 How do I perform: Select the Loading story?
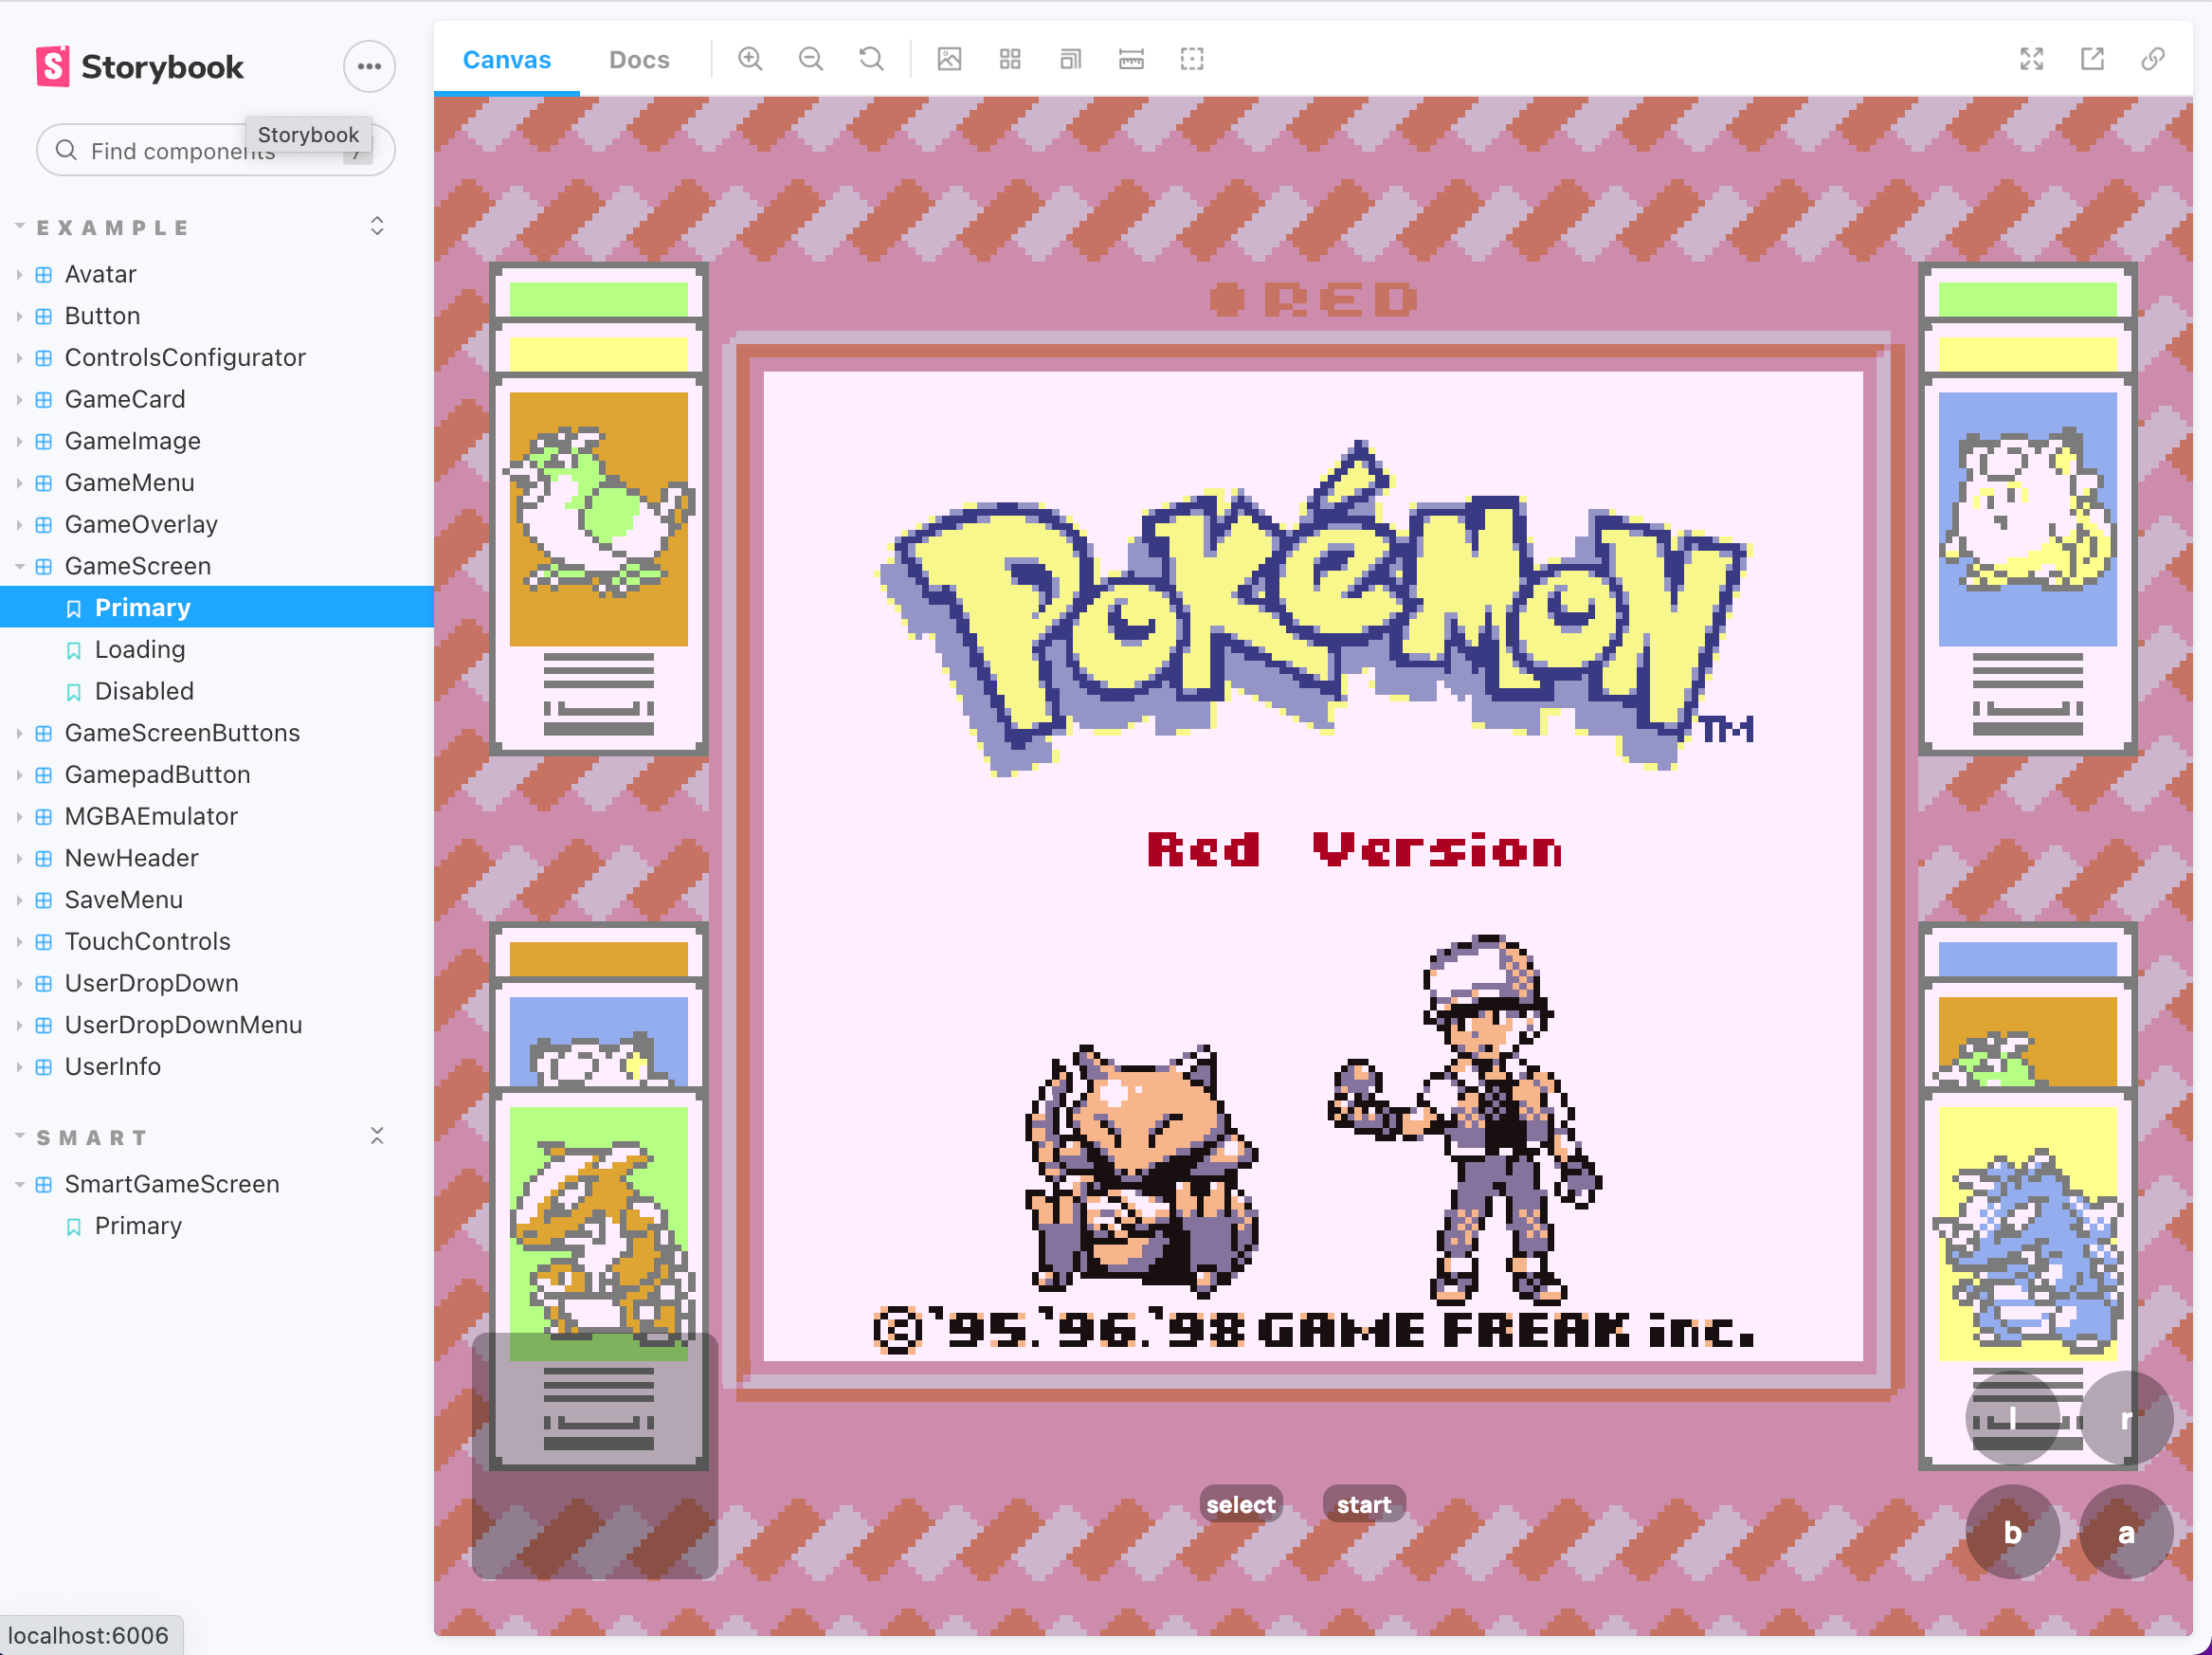tap(140, 650)
